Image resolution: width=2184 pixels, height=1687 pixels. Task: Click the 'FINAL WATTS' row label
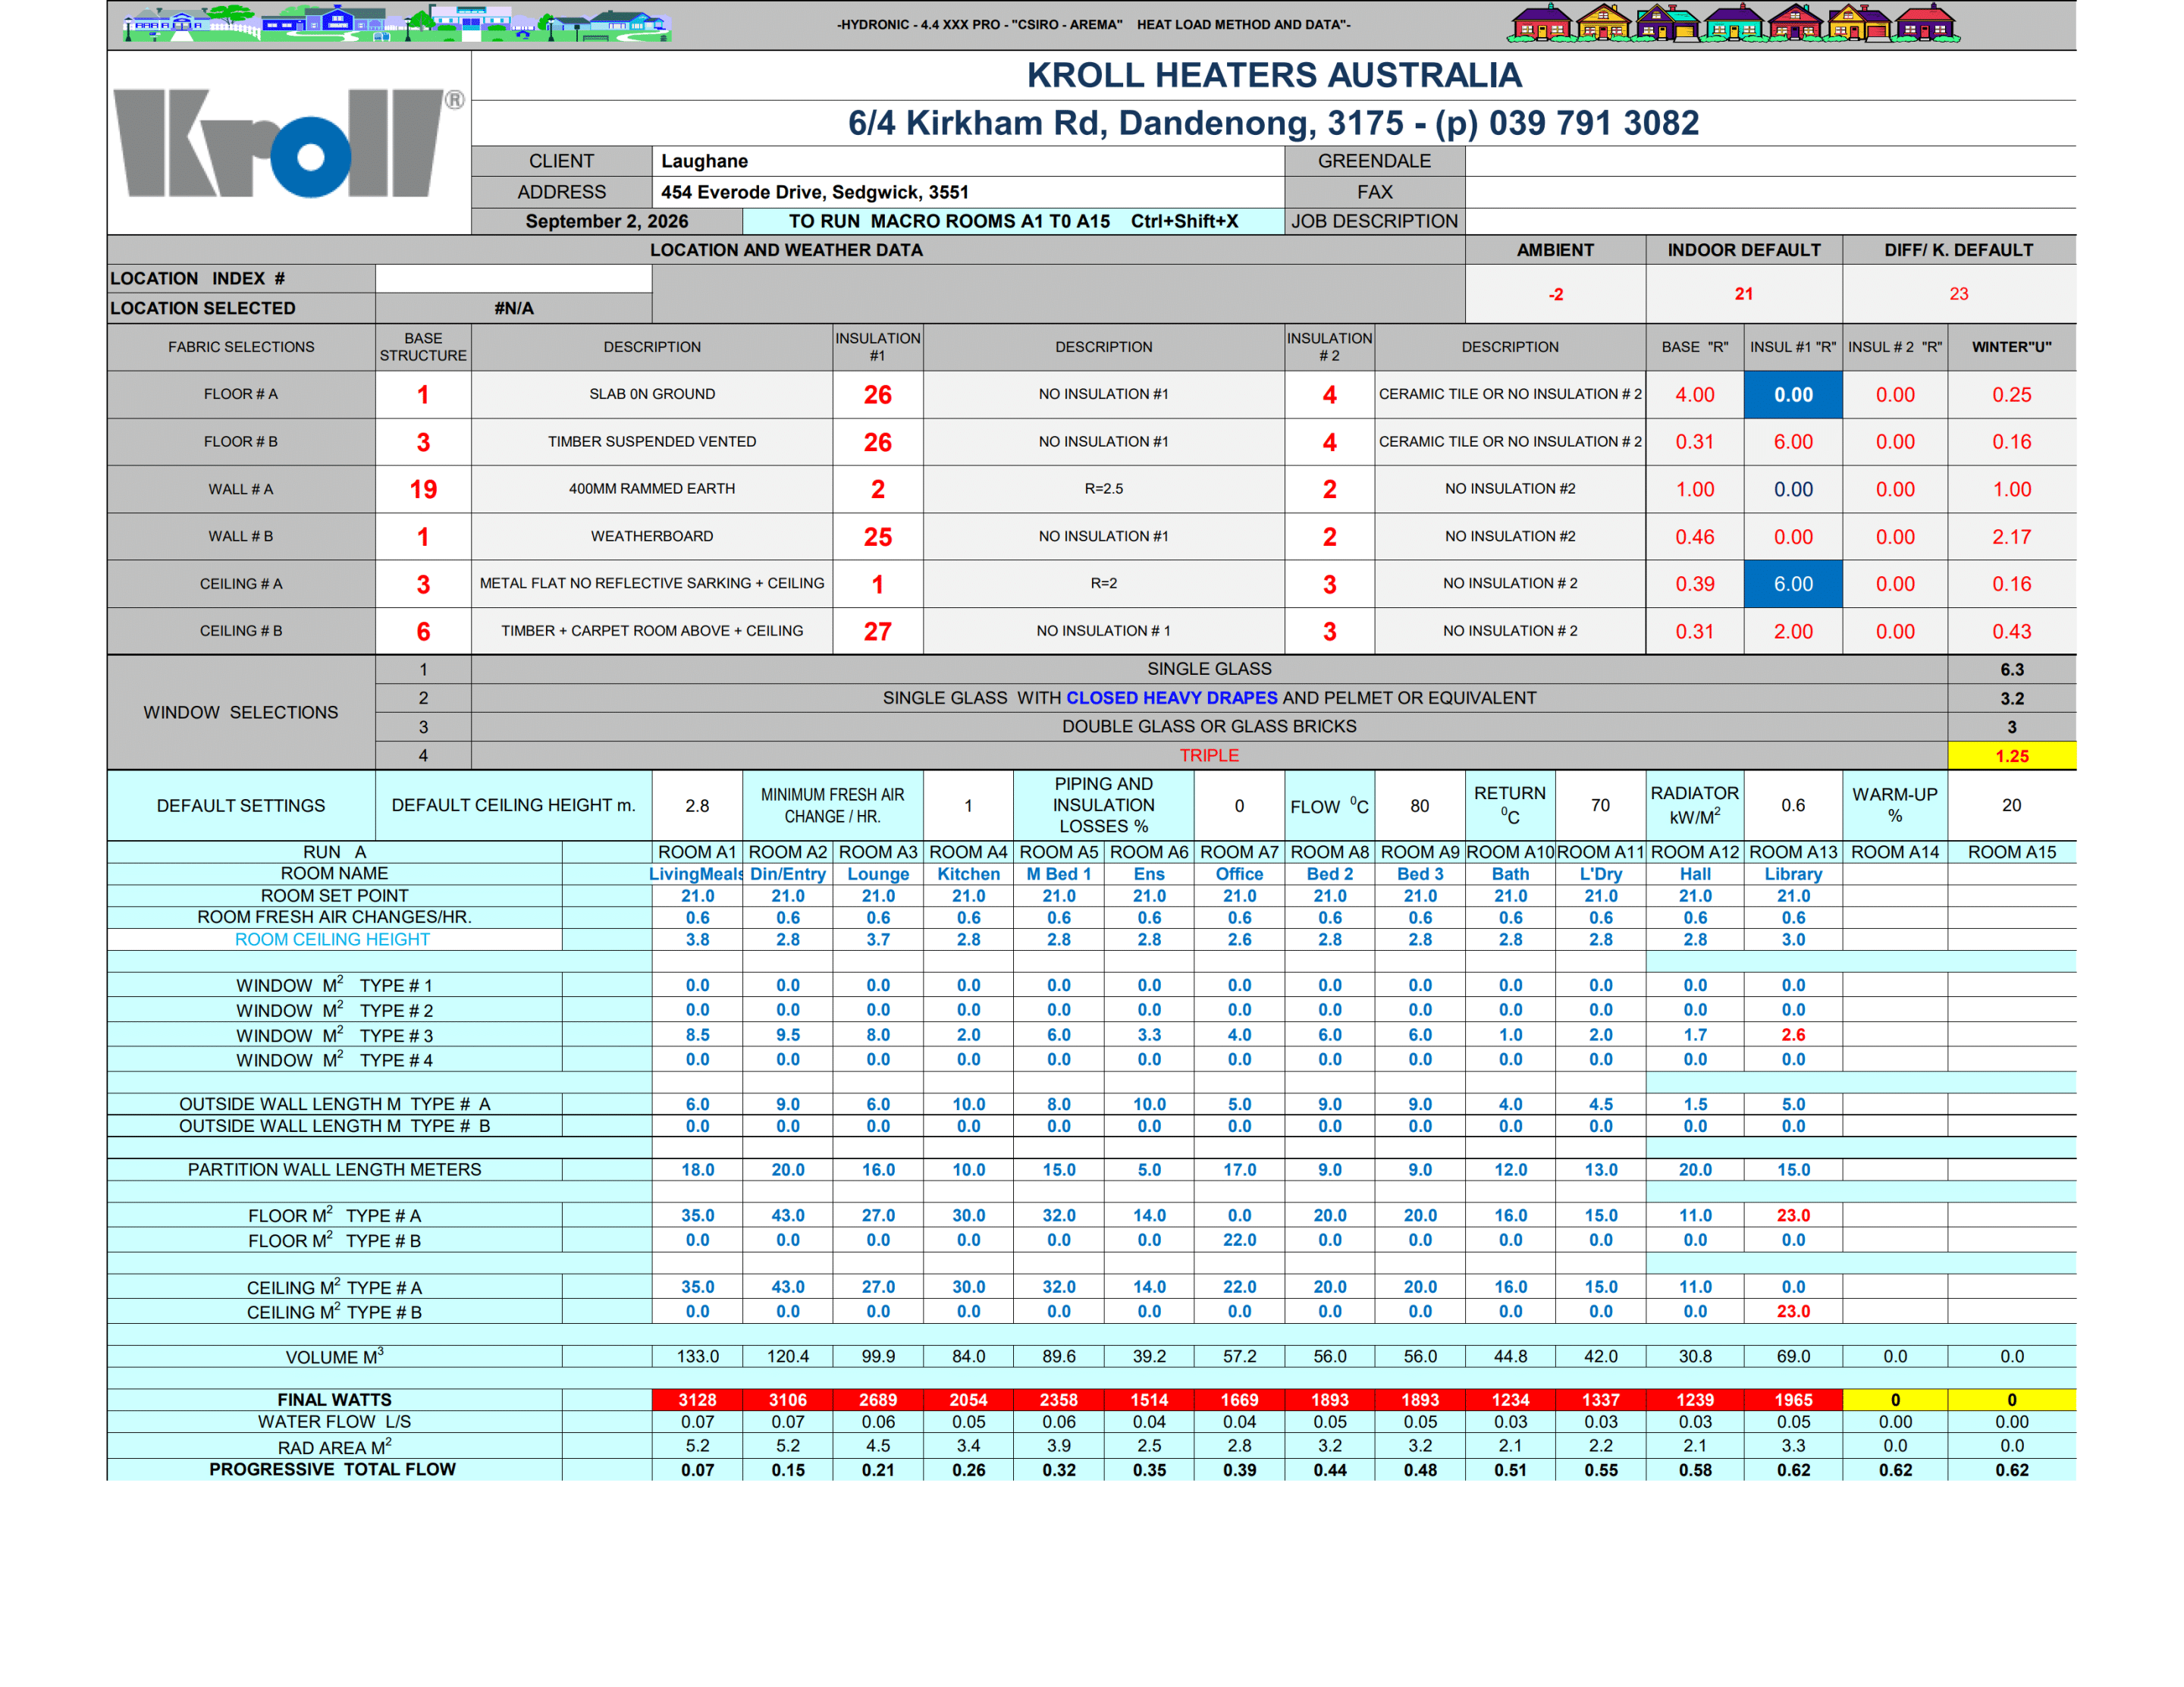coord(334,1400)
